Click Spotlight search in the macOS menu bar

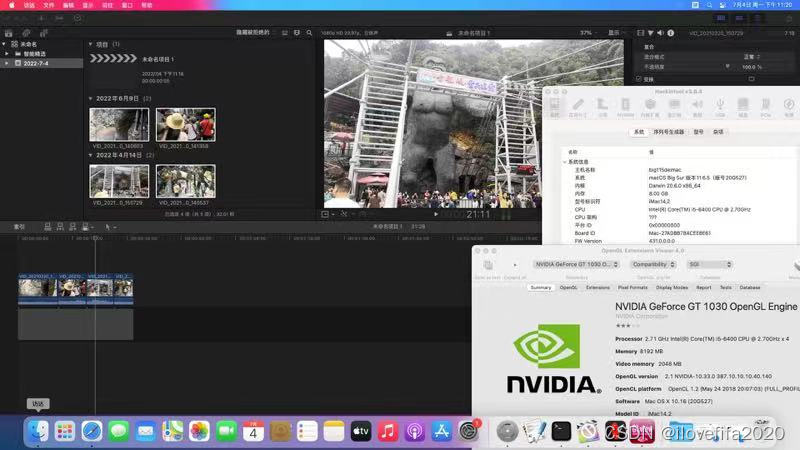coord(709,5)
